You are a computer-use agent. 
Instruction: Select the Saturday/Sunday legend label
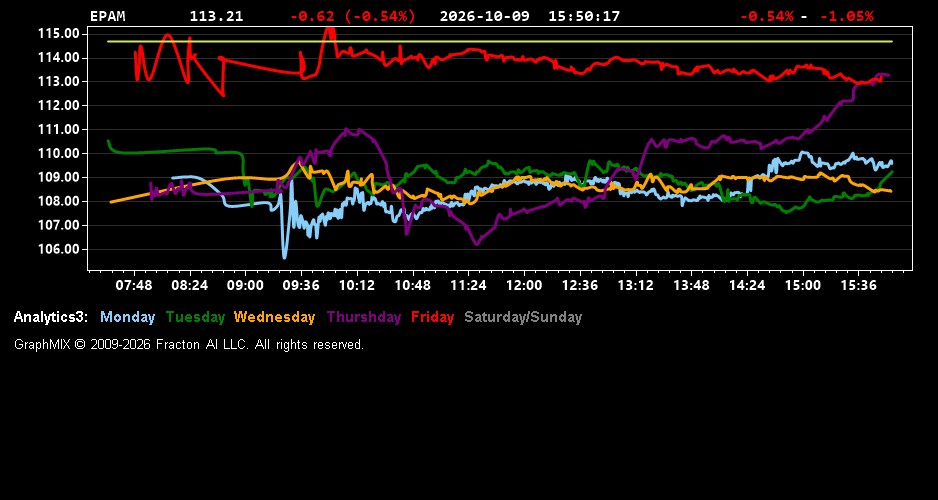(x=523, y=317)
